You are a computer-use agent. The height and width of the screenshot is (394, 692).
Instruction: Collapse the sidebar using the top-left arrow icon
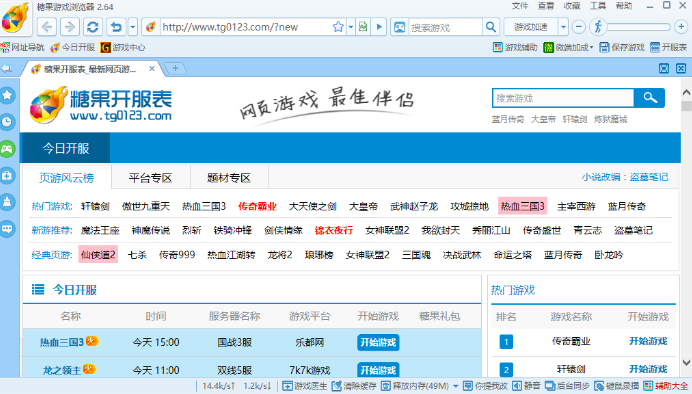pyautogui.click(x=7, y=68)
